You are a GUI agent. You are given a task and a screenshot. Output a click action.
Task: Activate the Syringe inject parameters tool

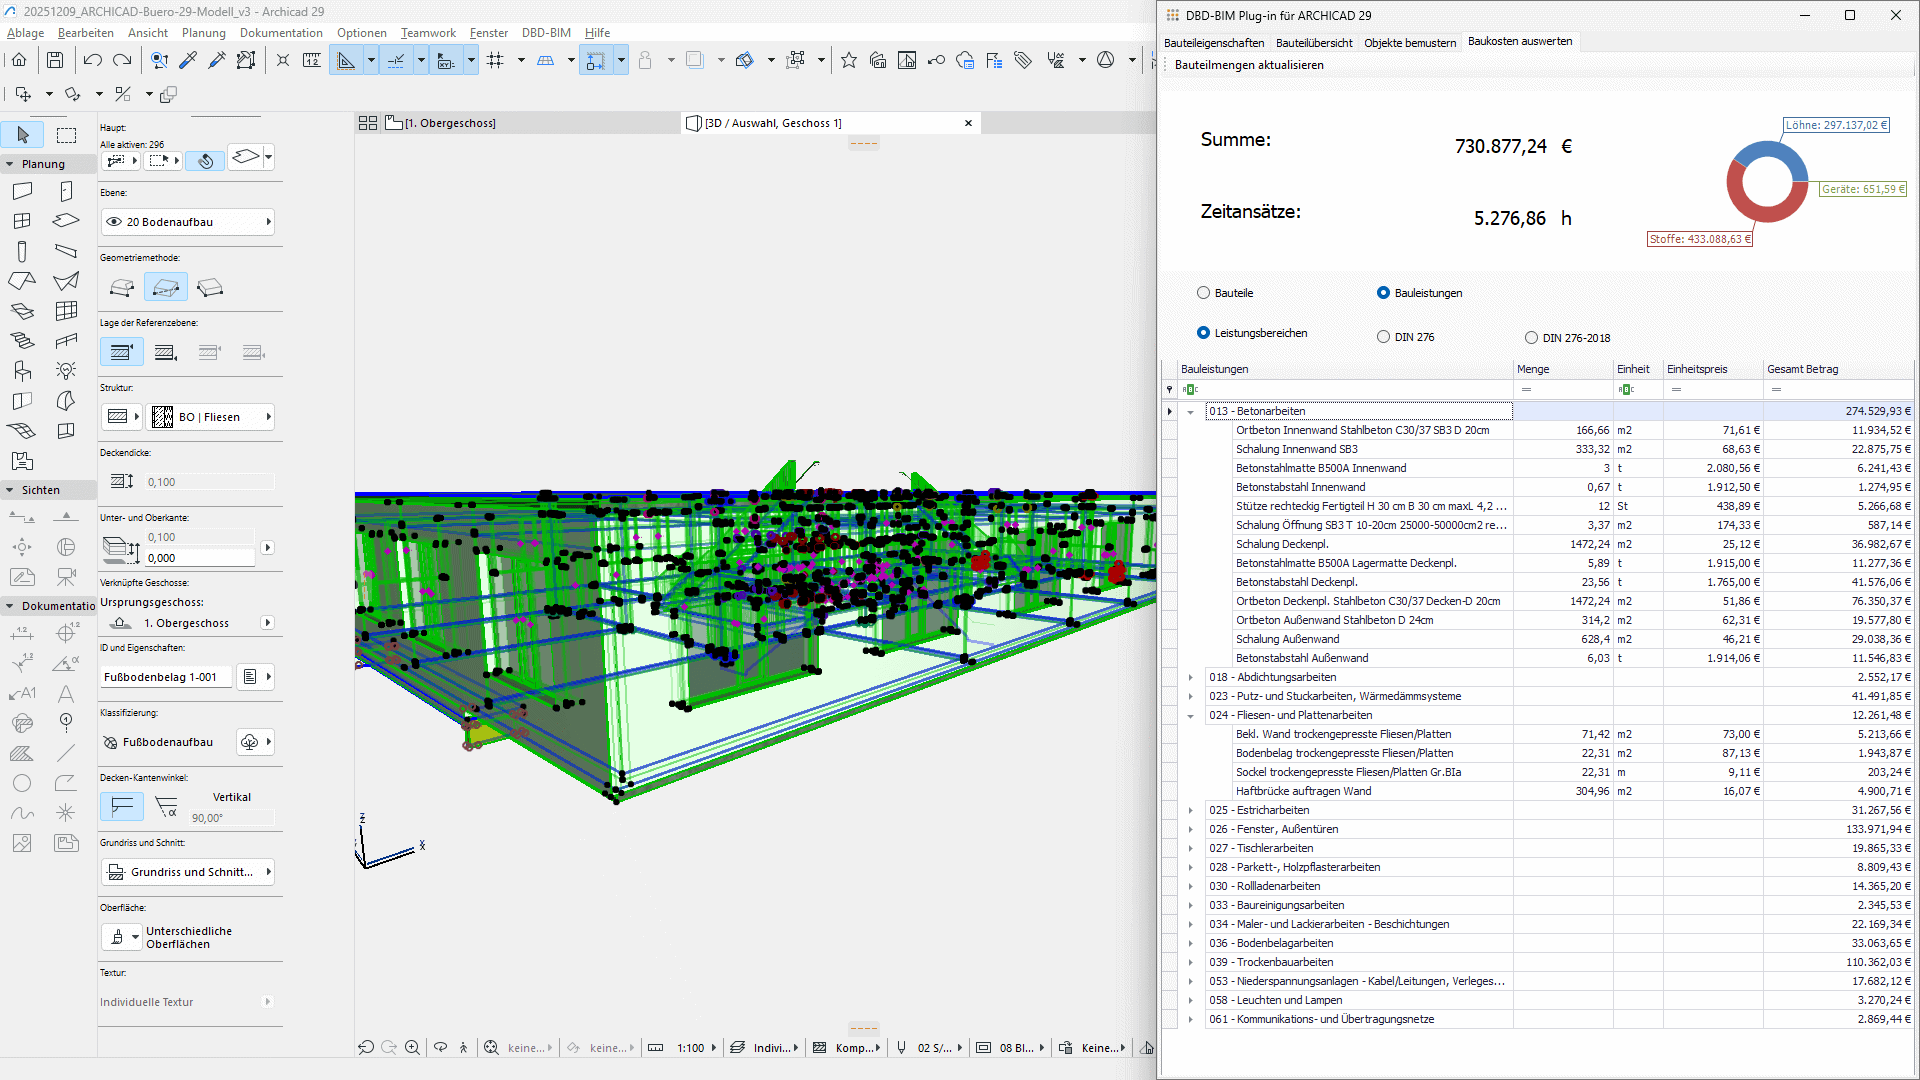coord(216,60)
